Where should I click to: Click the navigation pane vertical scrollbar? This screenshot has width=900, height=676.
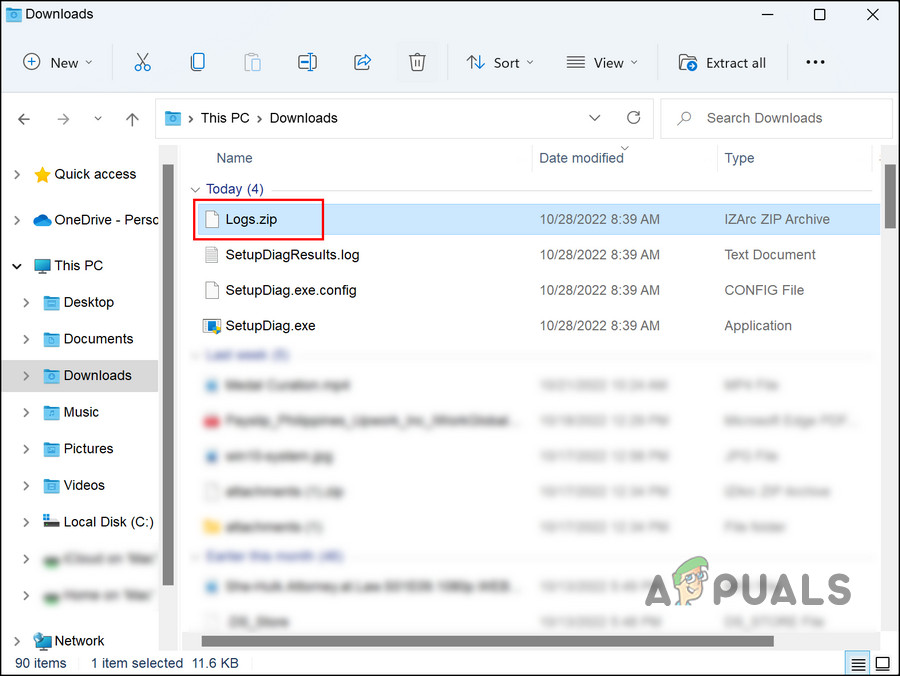point(168,375)
